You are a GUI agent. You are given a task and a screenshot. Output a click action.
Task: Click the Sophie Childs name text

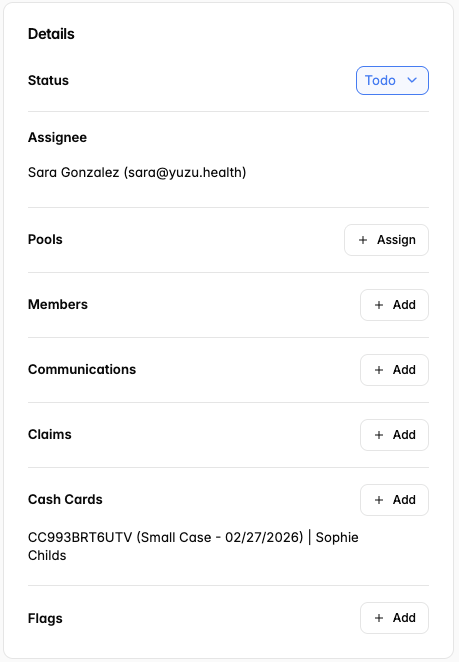pyautogui.click(x=193, y=546)
